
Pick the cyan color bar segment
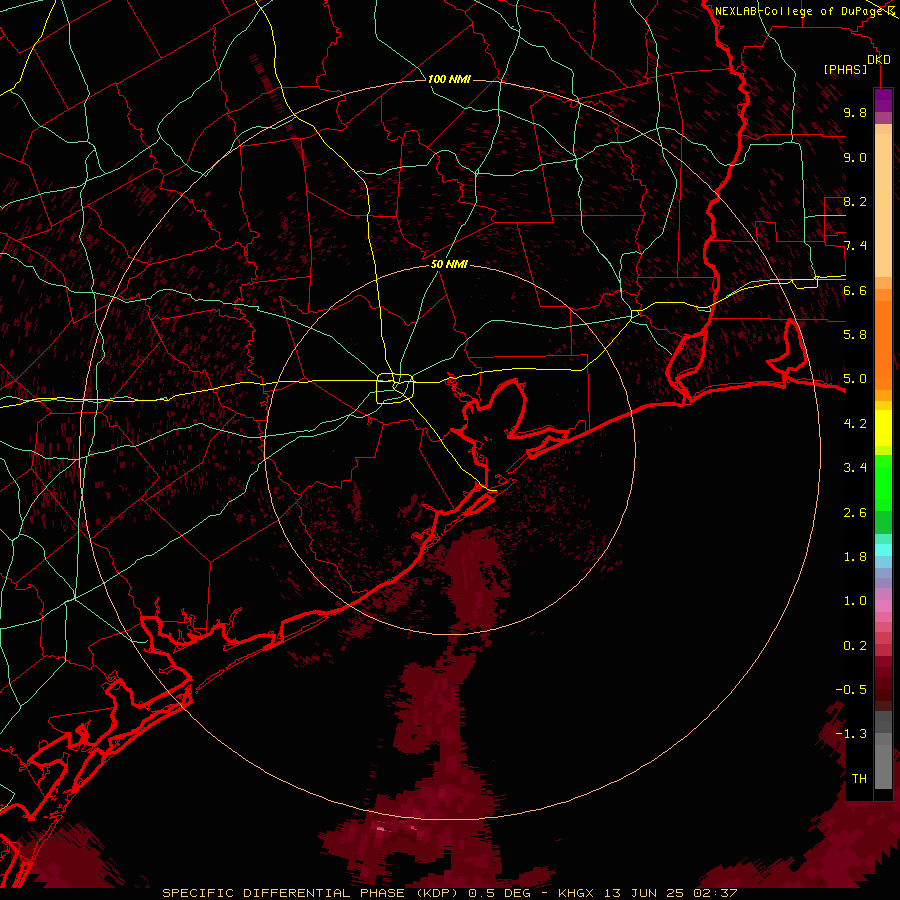click(883, 550)
